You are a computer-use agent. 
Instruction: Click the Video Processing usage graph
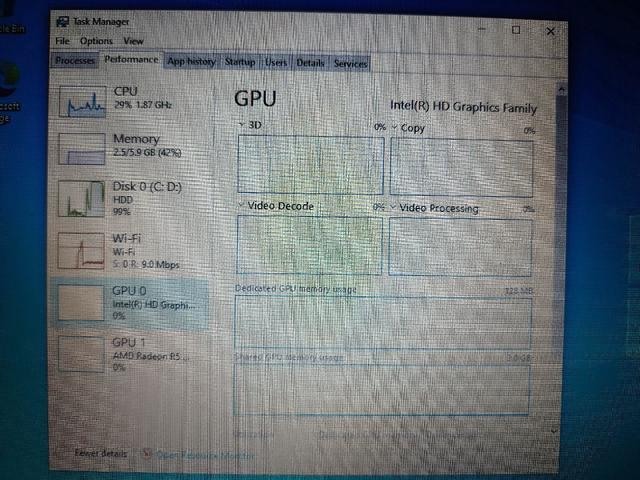(x=460, y=247)
